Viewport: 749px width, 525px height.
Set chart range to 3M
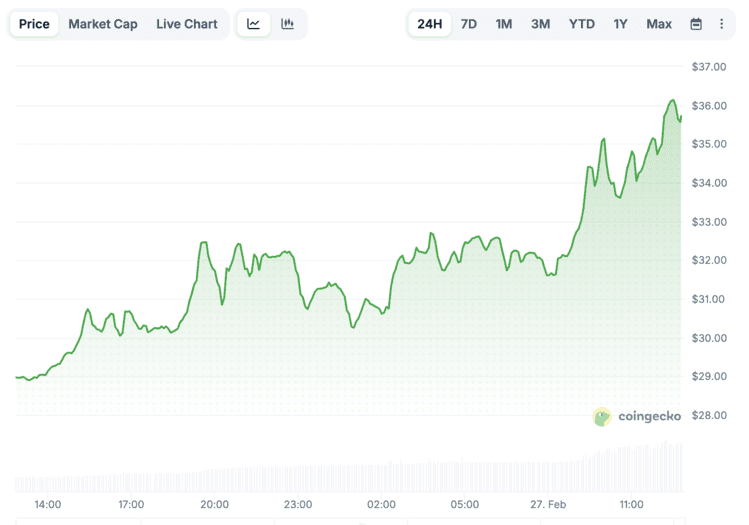coord(540,24)
